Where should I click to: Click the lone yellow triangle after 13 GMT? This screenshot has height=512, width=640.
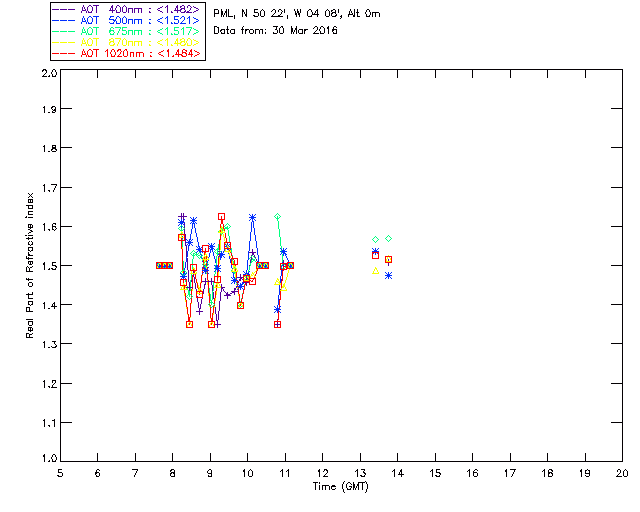376,271
